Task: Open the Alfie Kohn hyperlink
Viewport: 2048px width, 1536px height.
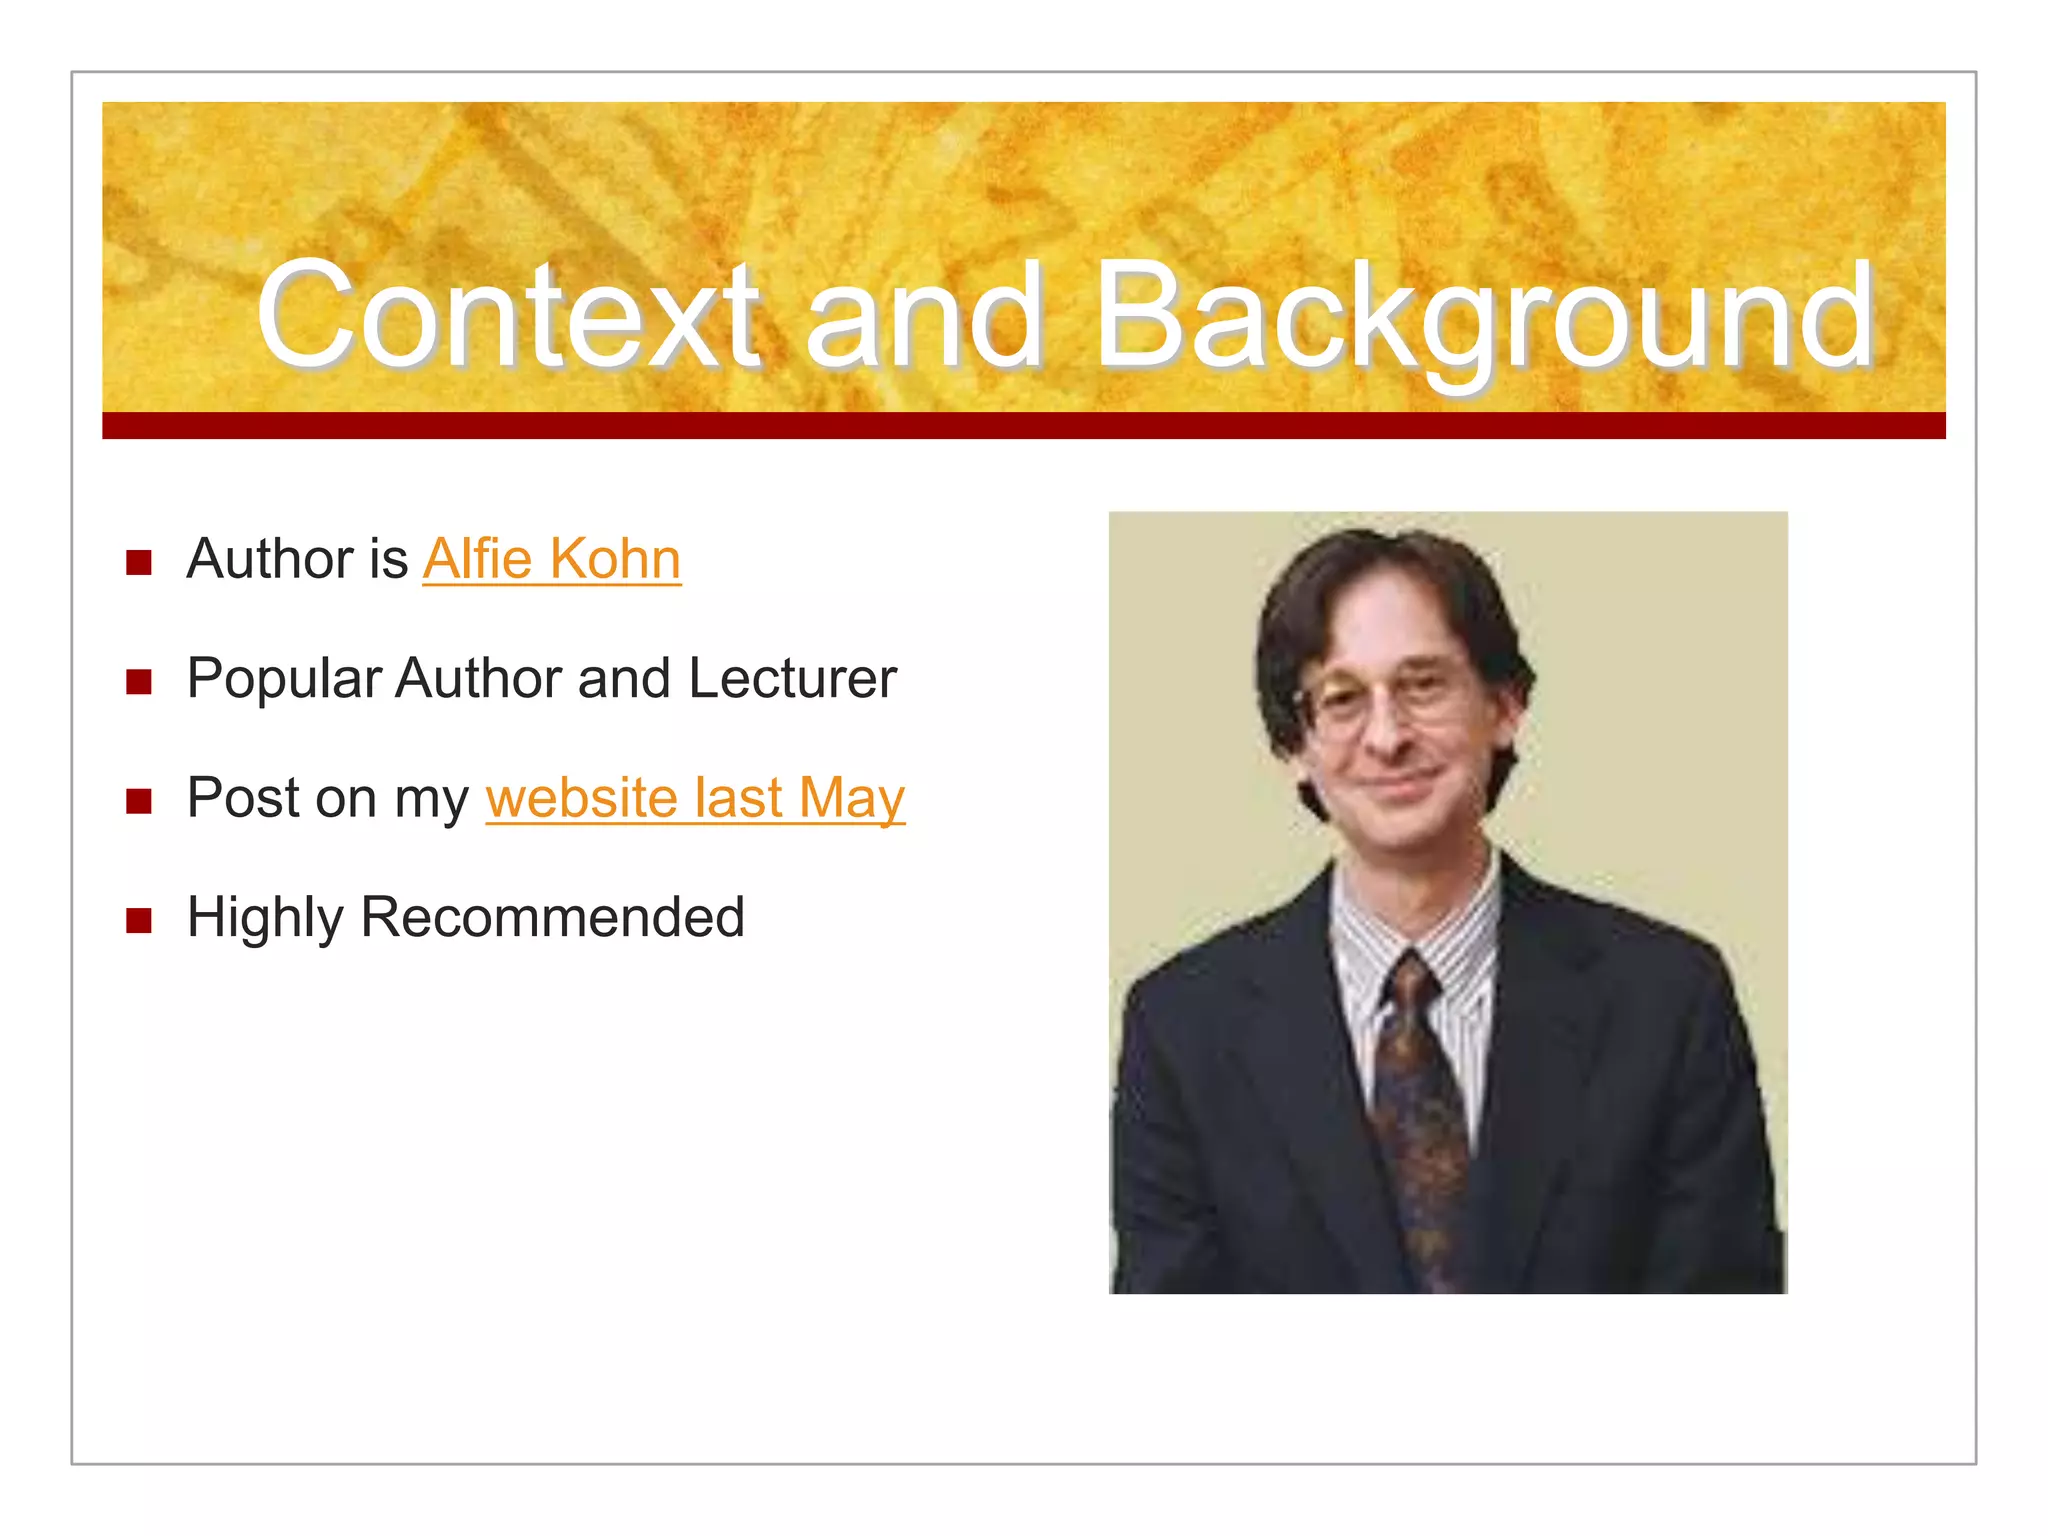Action: pos(551,559)
